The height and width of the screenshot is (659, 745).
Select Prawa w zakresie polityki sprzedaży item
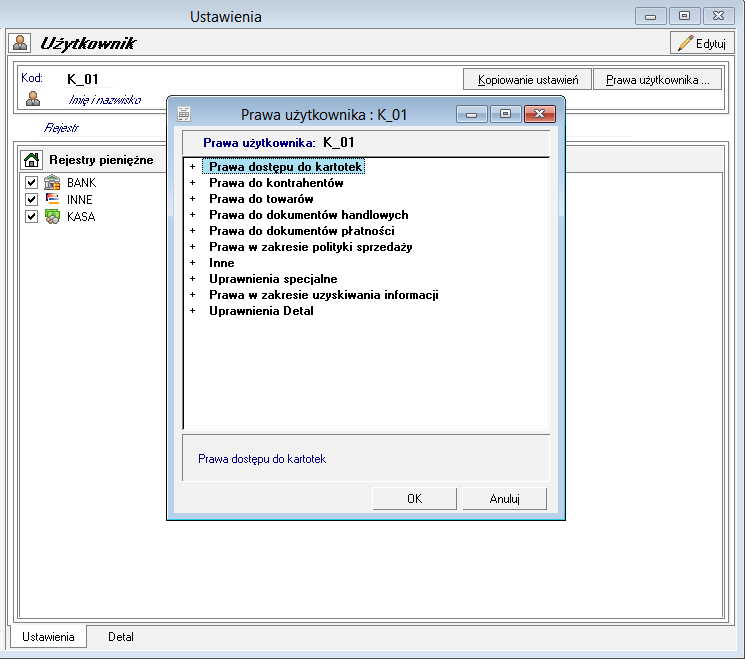click(310, 247)
